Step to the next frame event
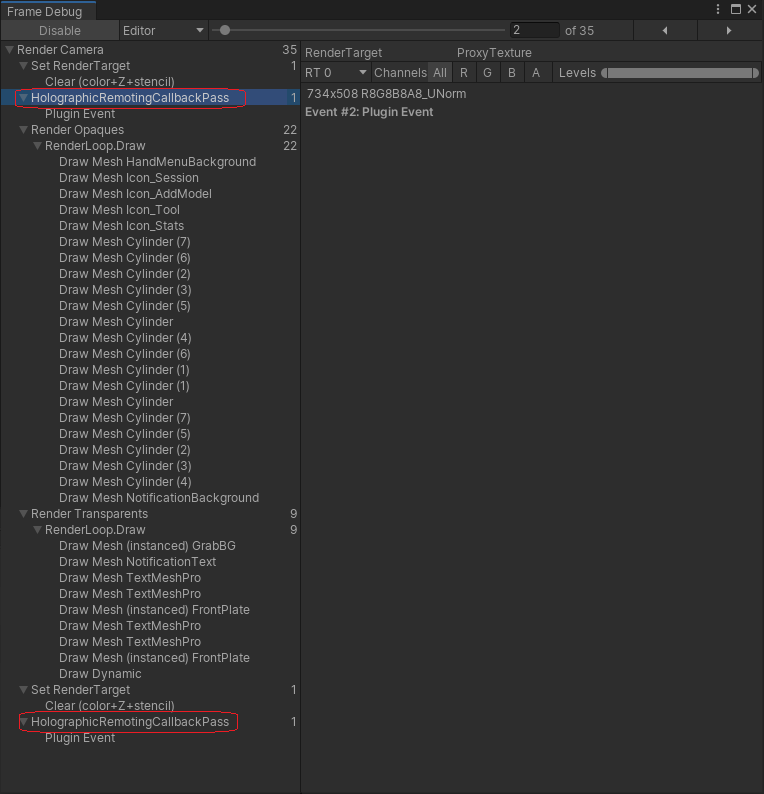Viewport: 764px width, 794px height. point(729,30)
